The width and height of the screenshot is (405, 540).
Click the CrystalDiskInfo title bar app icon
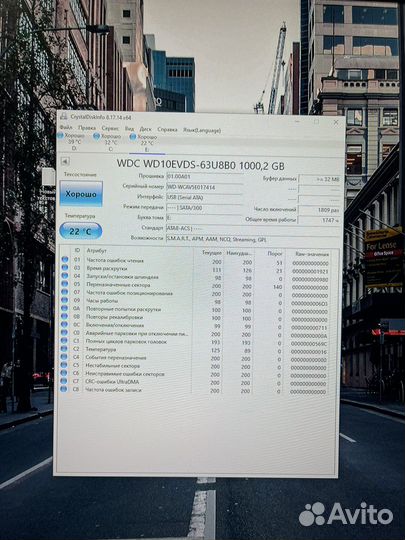pos(63,116)
